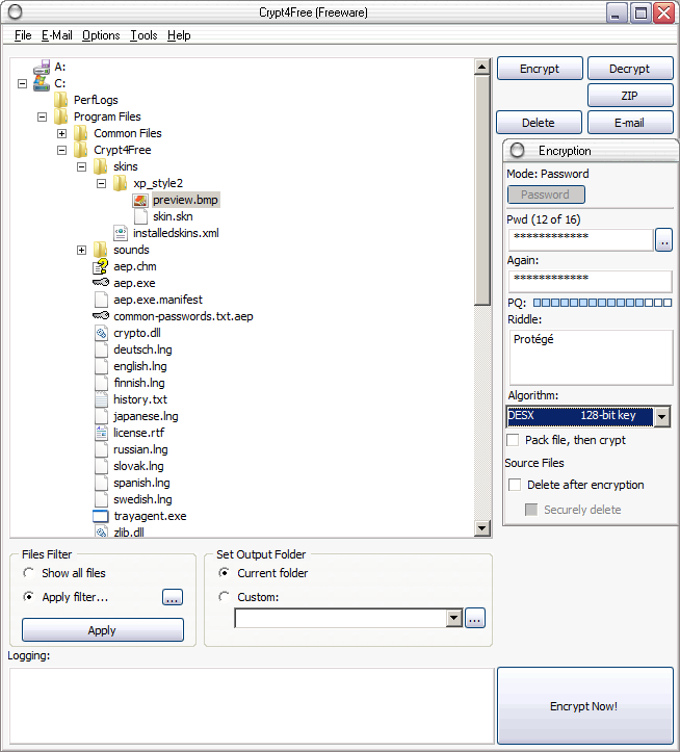The image size is (680, 752).
Task: Tick Delete after encryption checkbox
Action: coord(515,484)
